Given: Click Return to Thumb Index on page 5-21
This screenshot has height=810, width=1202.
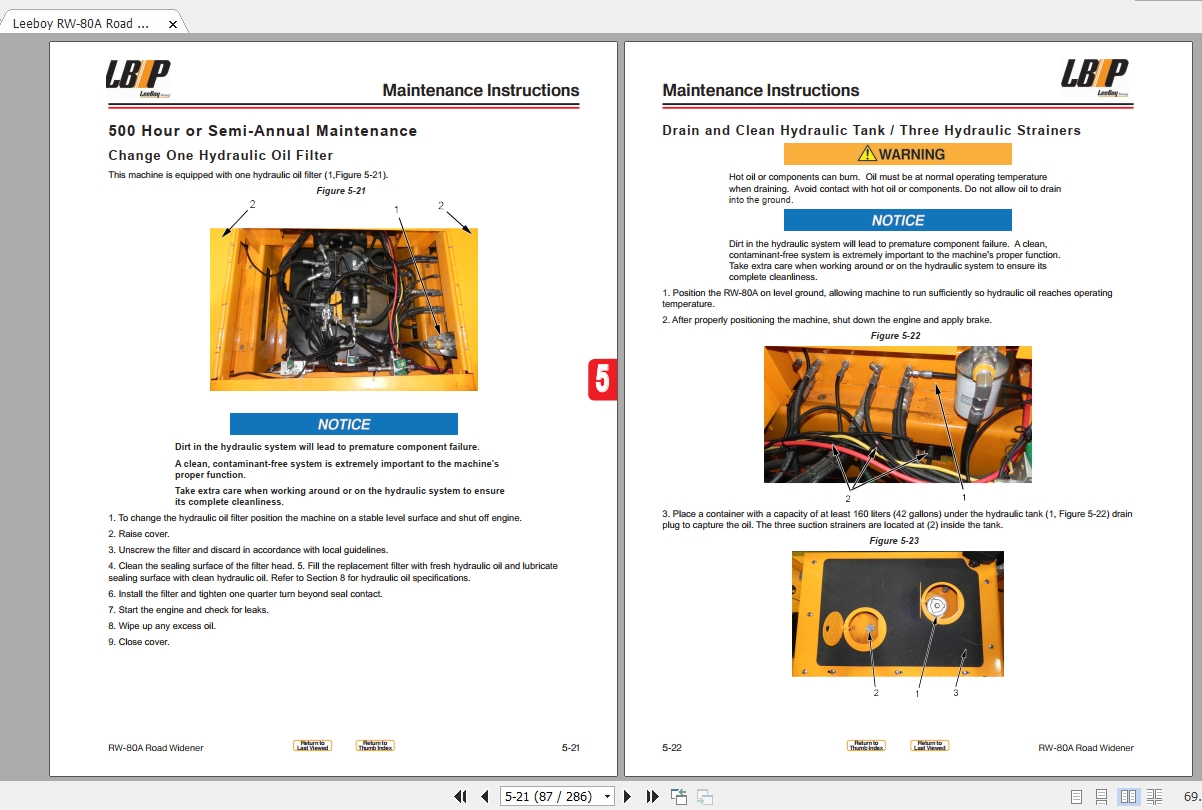Looking at the screenshot, I should pos(375,745).
